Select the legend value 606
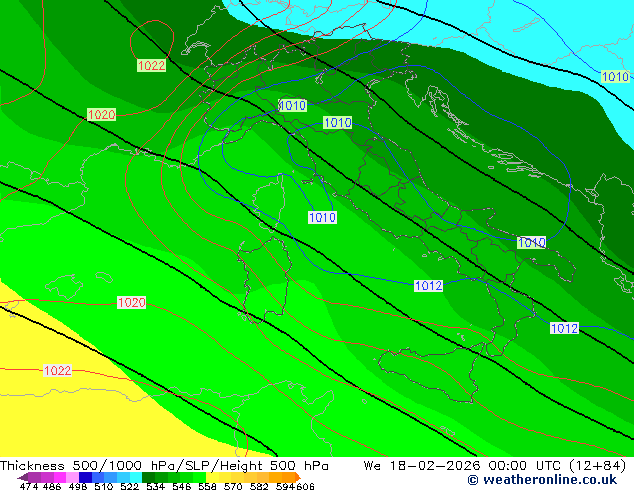634x490 pixels. [305, 486]
